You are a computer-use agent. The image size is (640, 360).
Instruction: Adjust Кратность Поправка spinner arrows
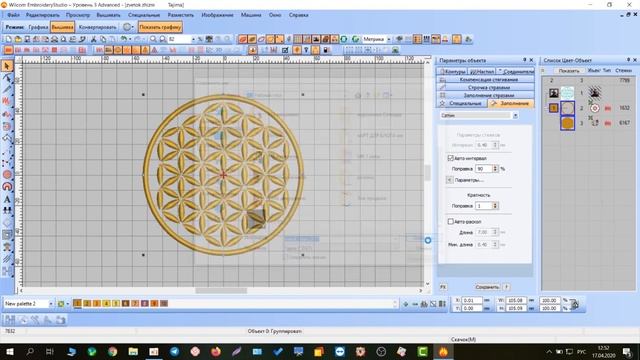495,206
